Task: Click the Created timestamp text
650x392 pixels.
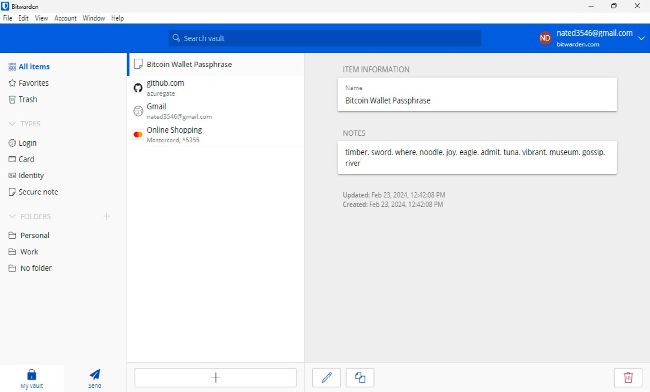Action: coord(393,204)
